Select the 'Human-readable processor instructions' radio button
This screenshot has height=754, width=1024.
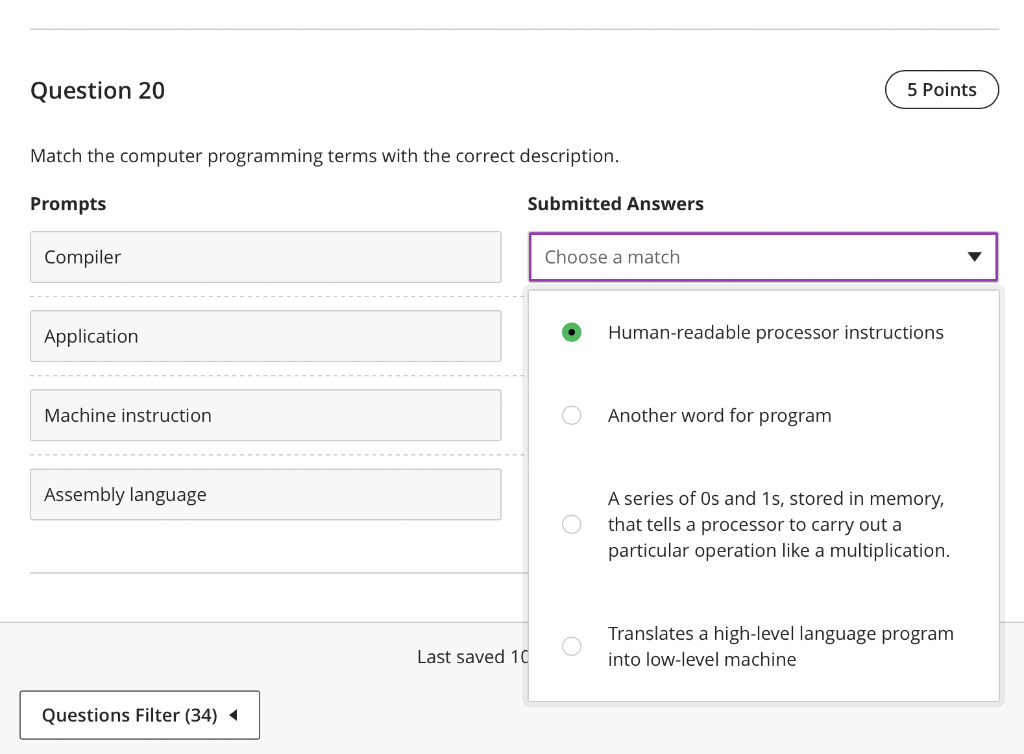571,332
